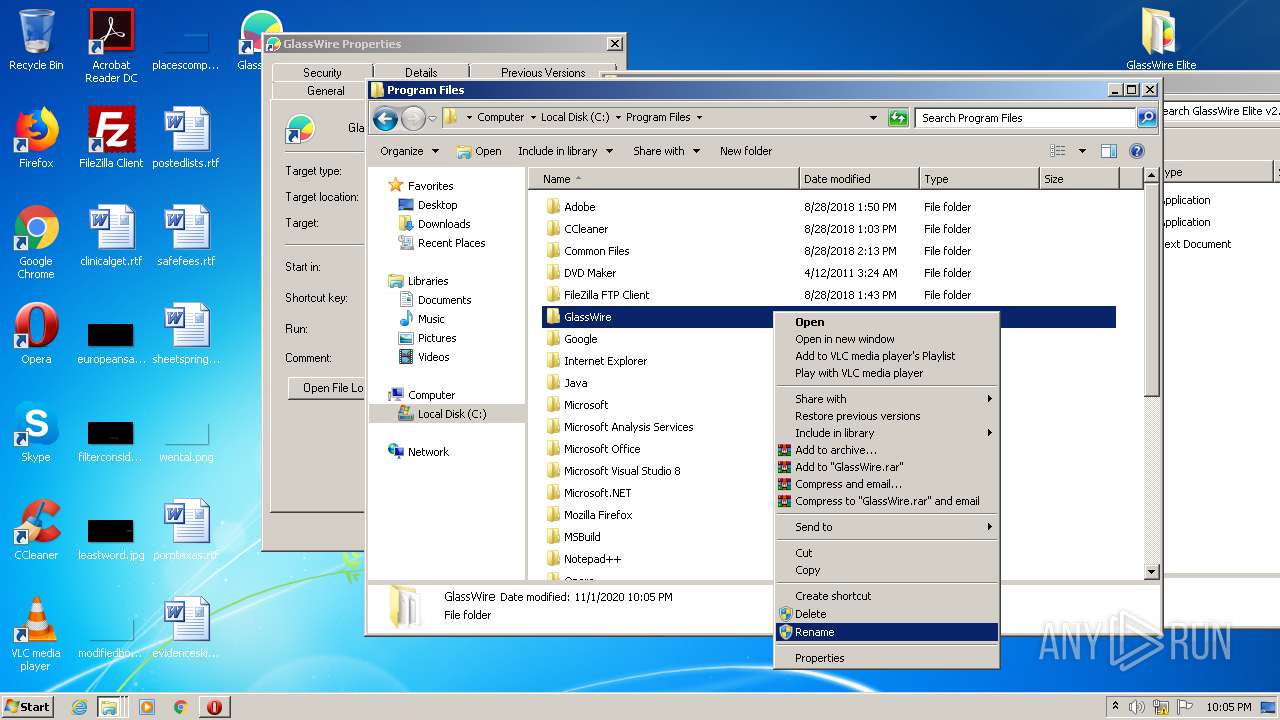Select Create shortcut menu entry
The width and height of the screenshot is (1280, 720).
tap(887, 596)
